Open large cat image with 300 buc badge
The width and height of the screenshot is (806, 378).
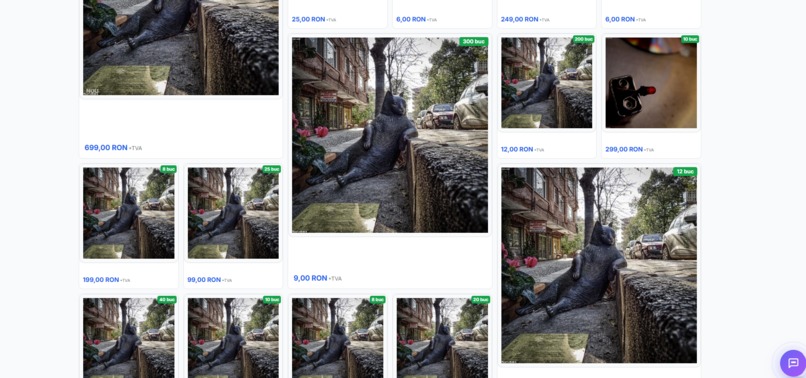(390, 135)
